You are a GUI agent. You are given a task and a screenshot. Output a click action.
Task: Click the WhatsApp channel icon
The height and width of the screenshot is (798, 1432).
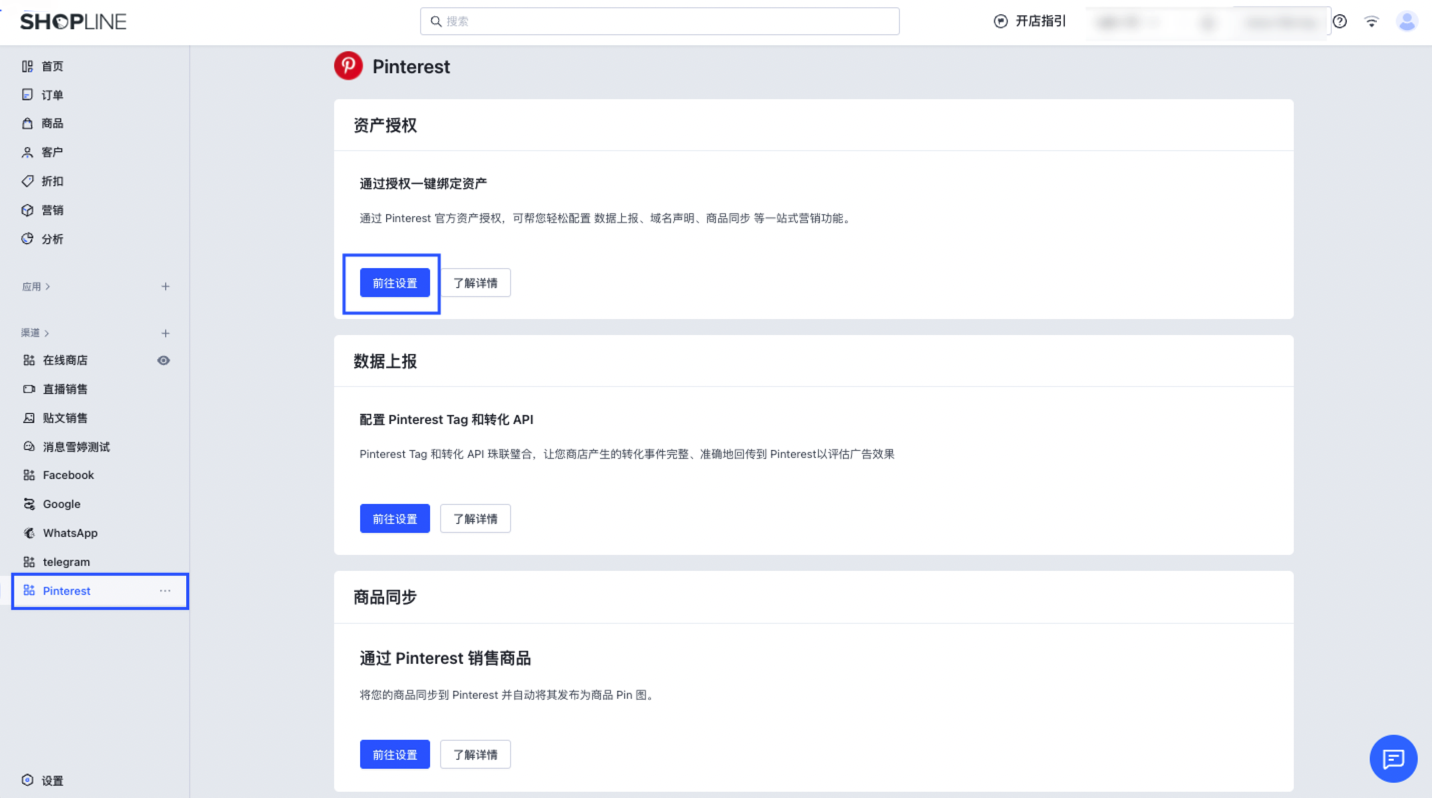[29, 533]
